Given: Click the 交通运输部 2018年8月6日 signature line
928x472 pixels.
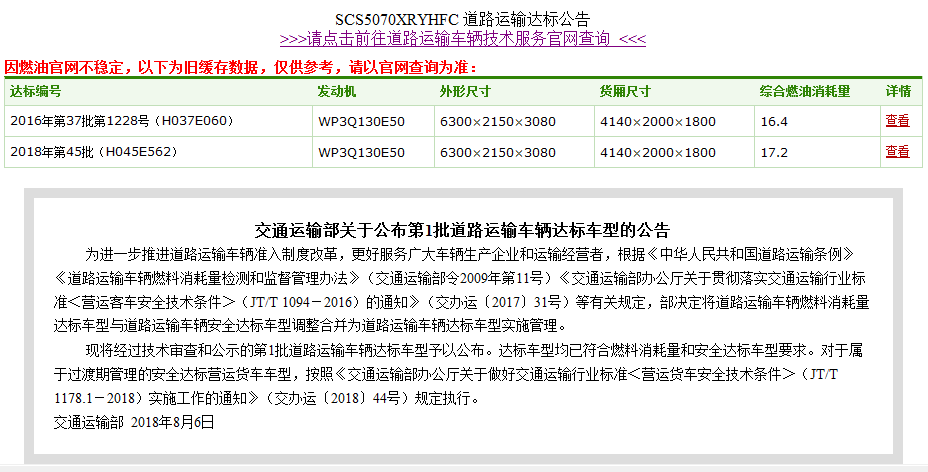Looking at the screenshot, I should (x=134, y=422).
